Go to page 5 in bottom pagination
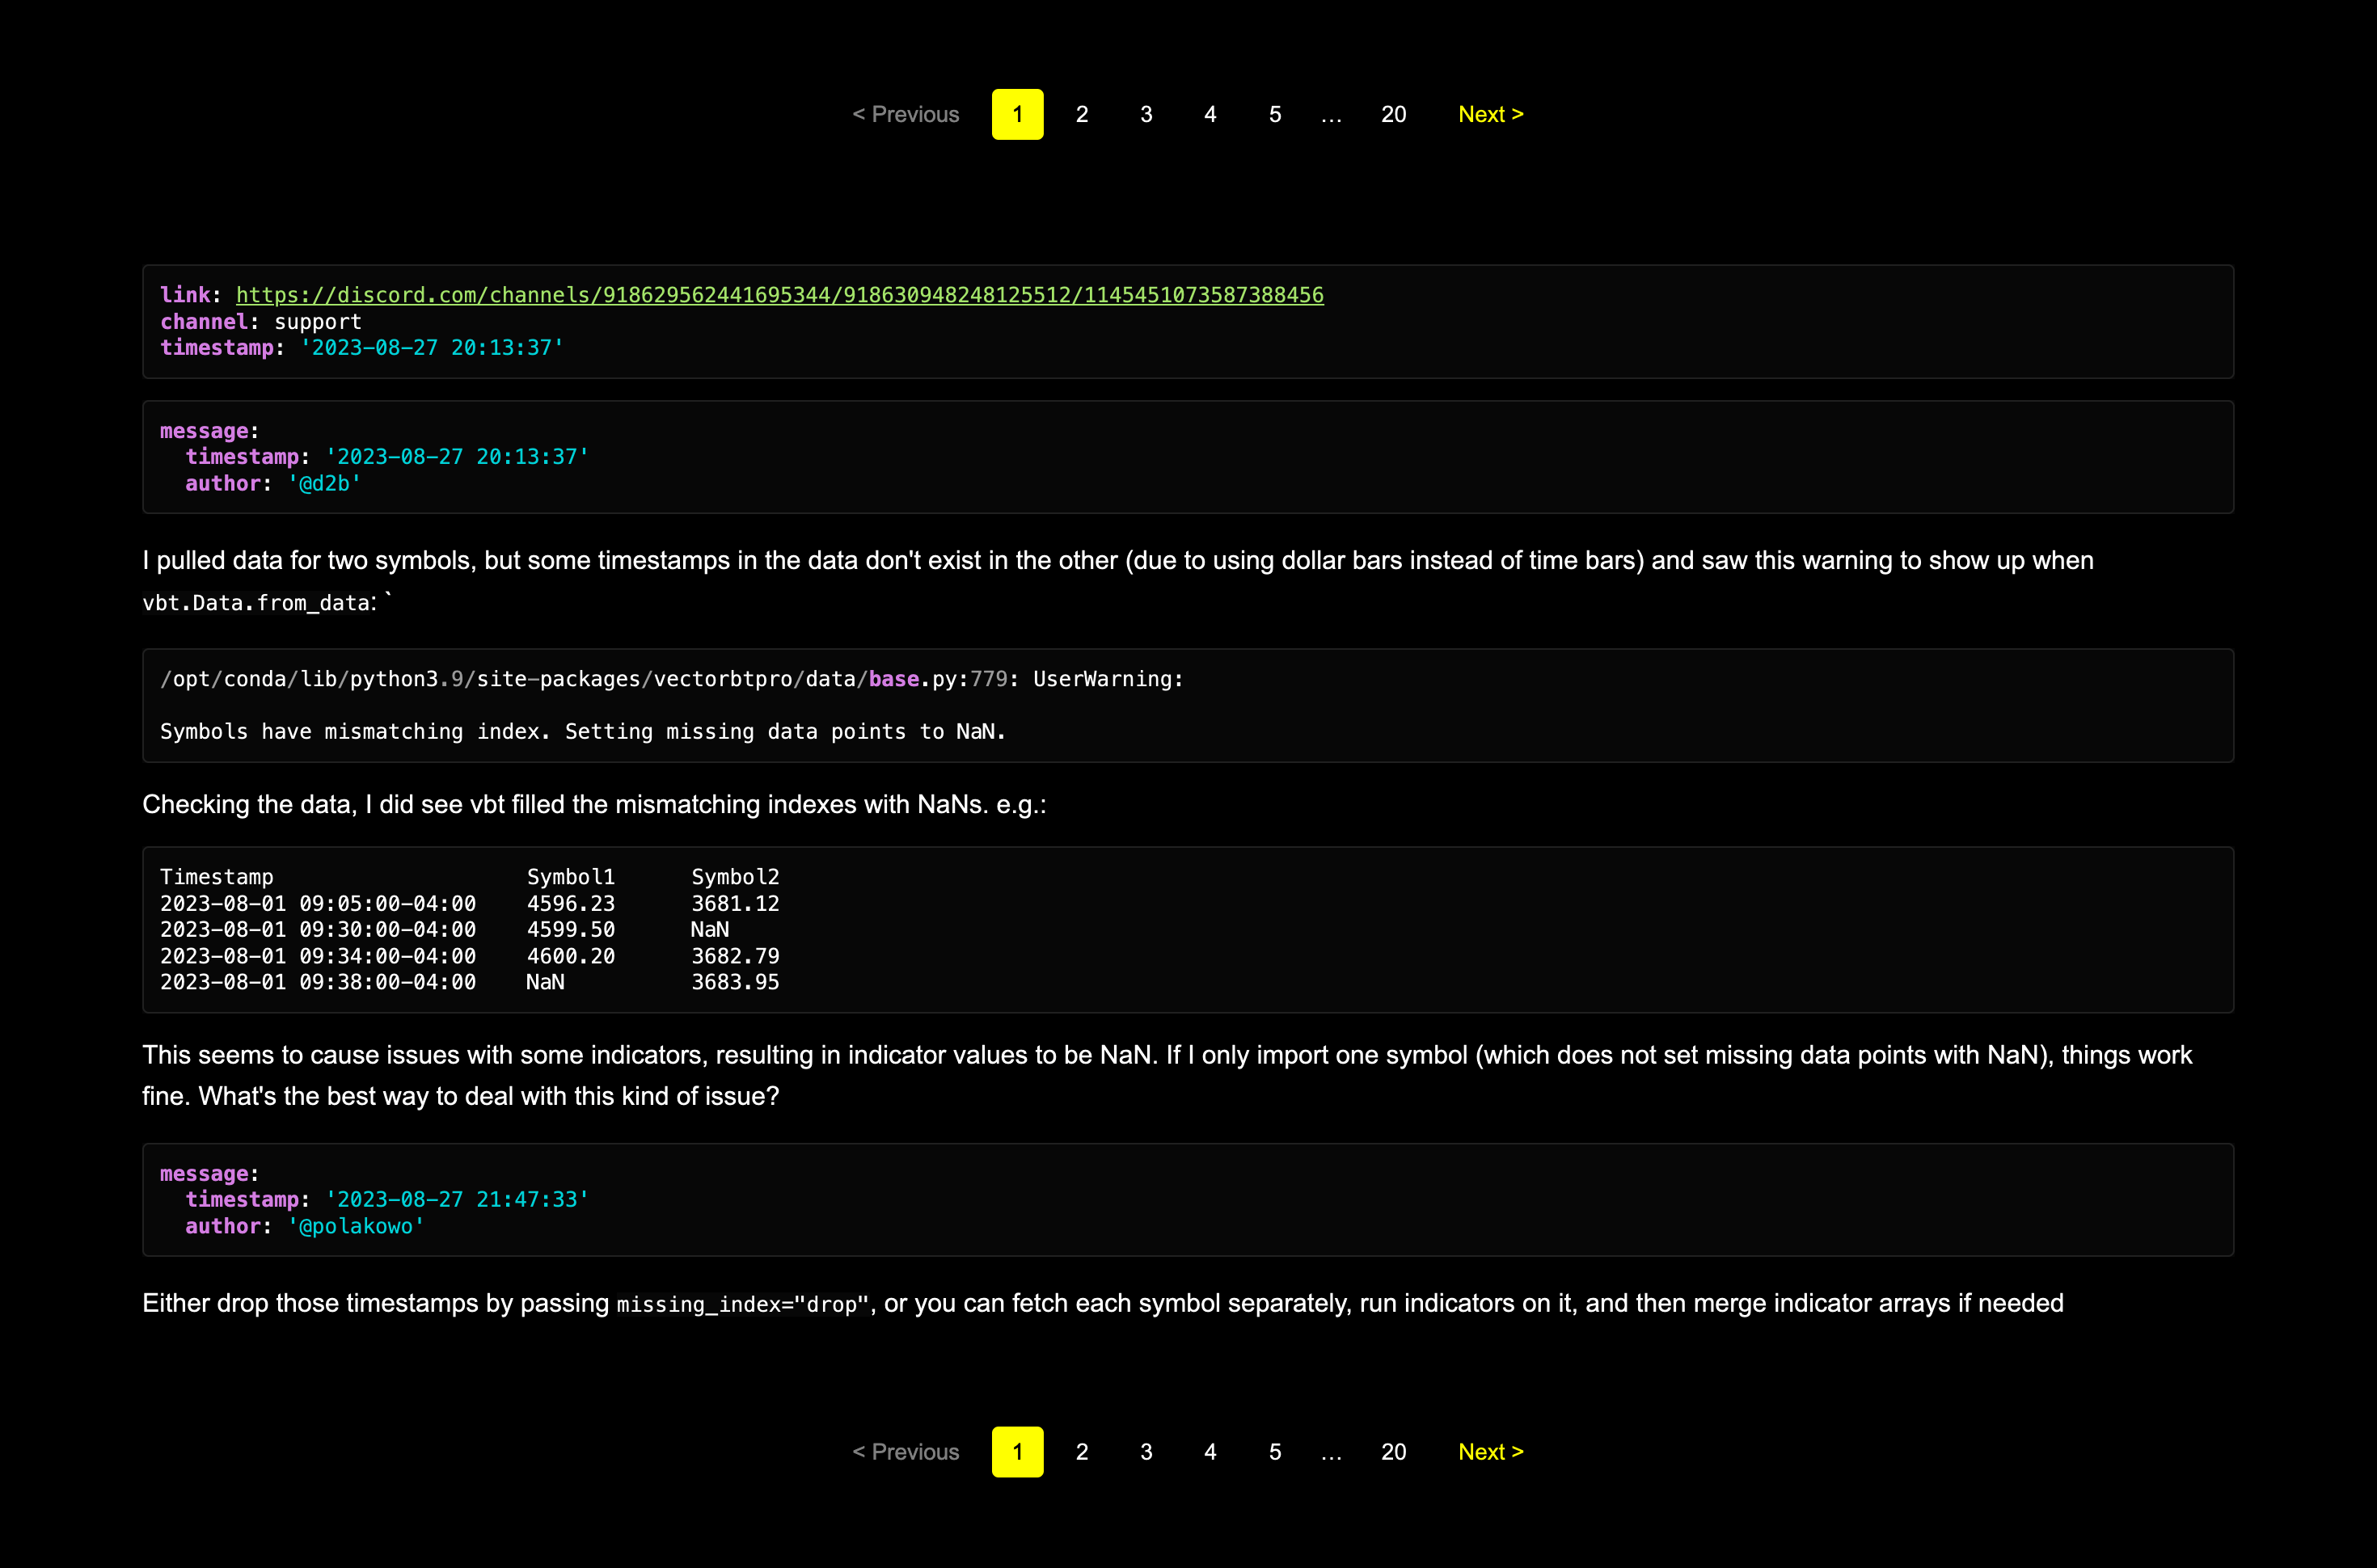Image resolution: width=2377 pixels, height=1568 pixels. tap(1274, 1451)
